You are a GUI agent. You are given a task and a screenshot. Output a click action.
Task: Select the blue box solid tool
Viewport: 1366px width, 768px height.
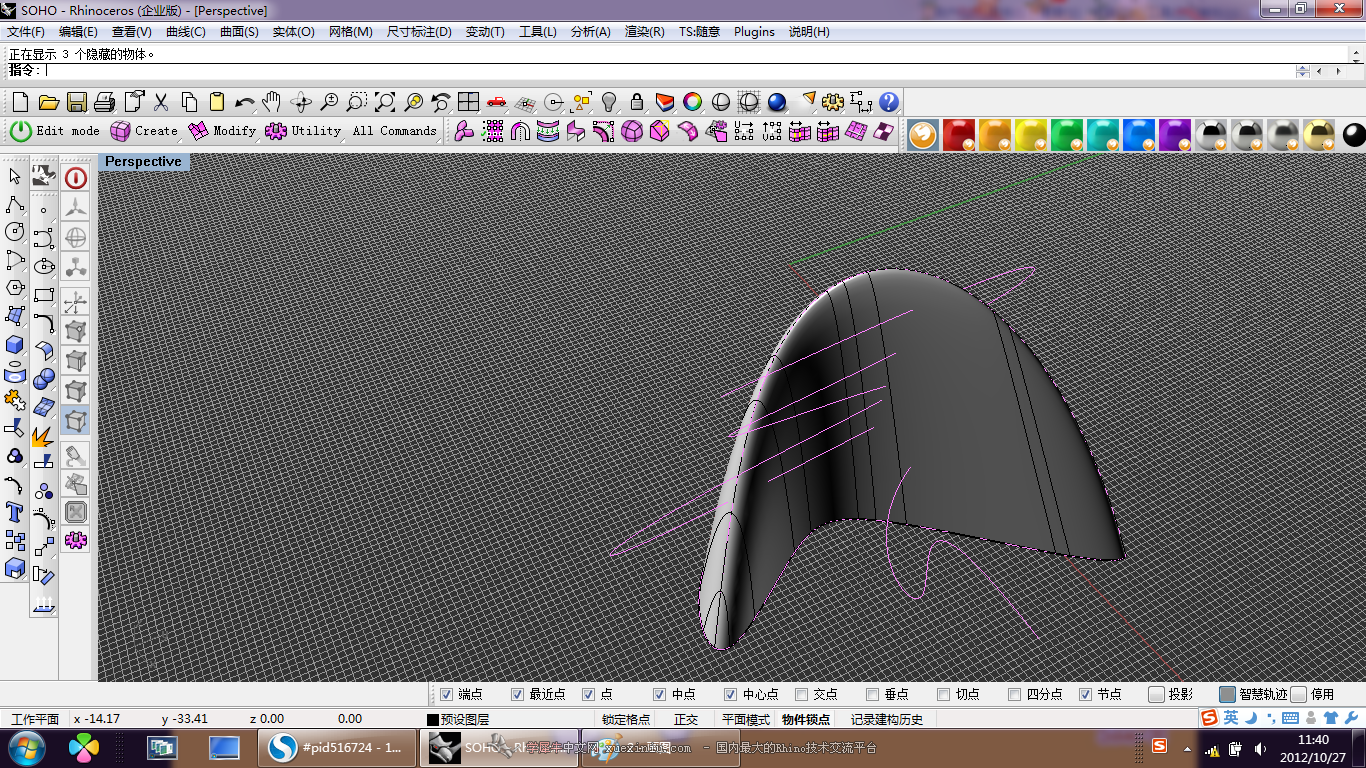click(15, 345)
